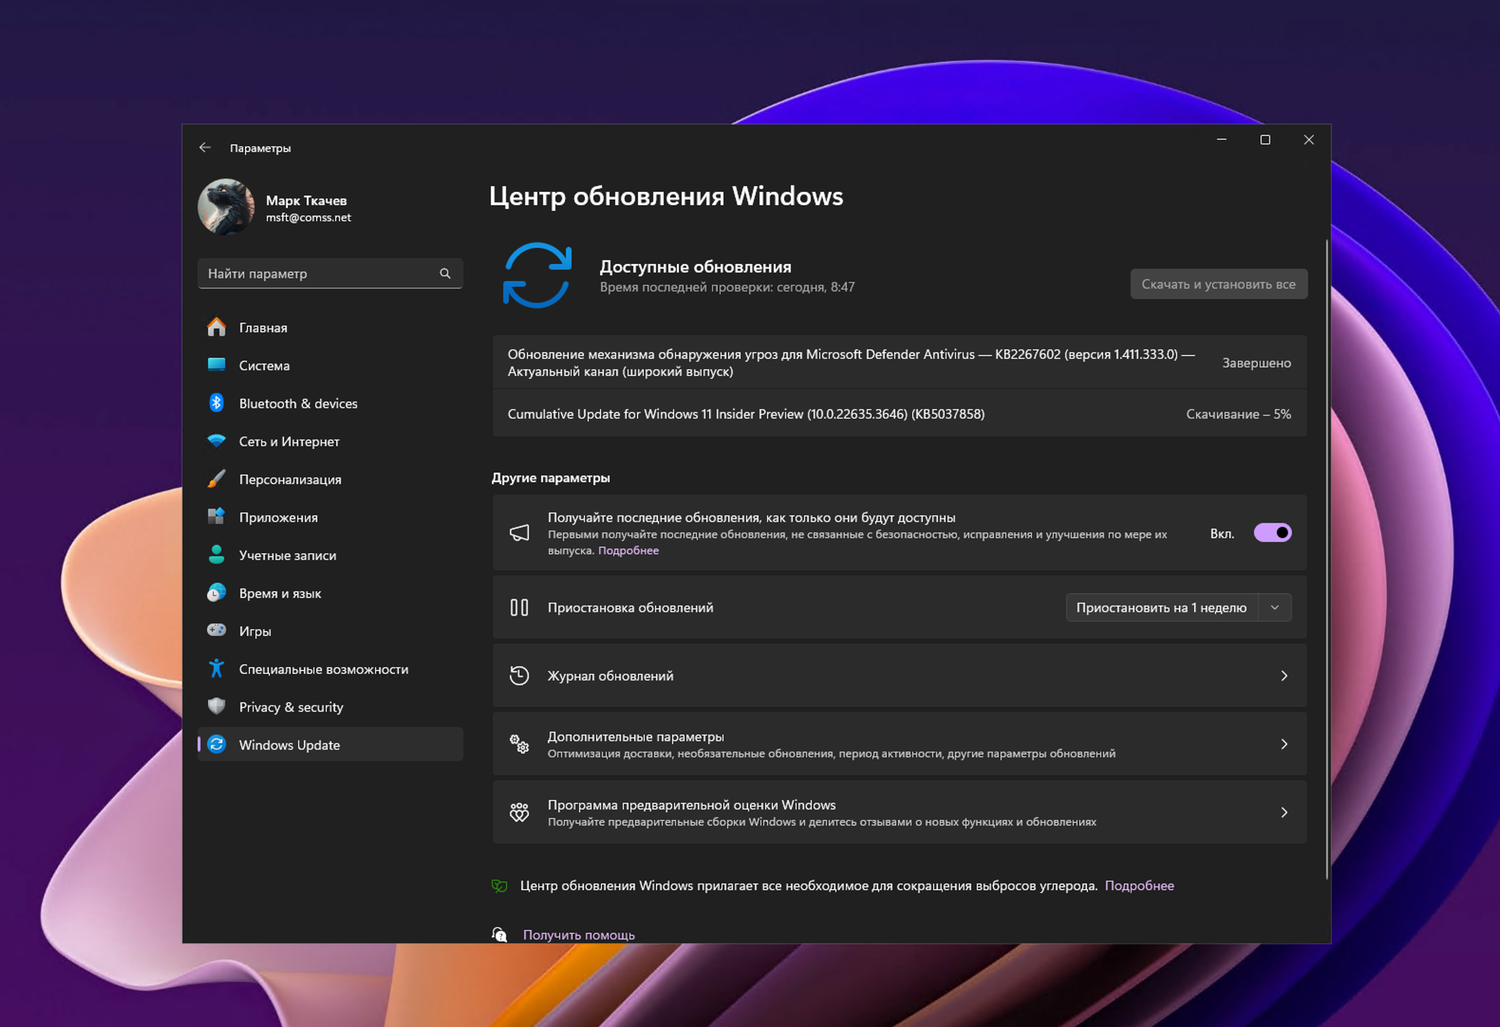Click the Дополнительные параметры gears icon
The height and width of the screenshot is (1027, 1500).
519,744
